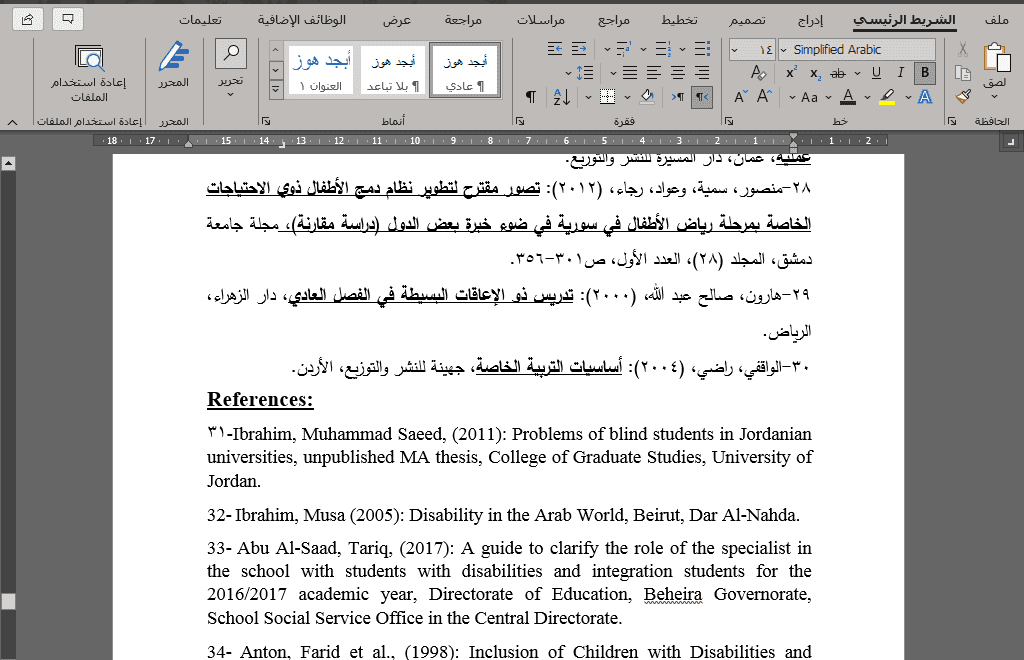Viewport: 1024px width, 660px height.
Task: Apply paragraph shading with the paint bucket
Action: (x=647, y=97)
